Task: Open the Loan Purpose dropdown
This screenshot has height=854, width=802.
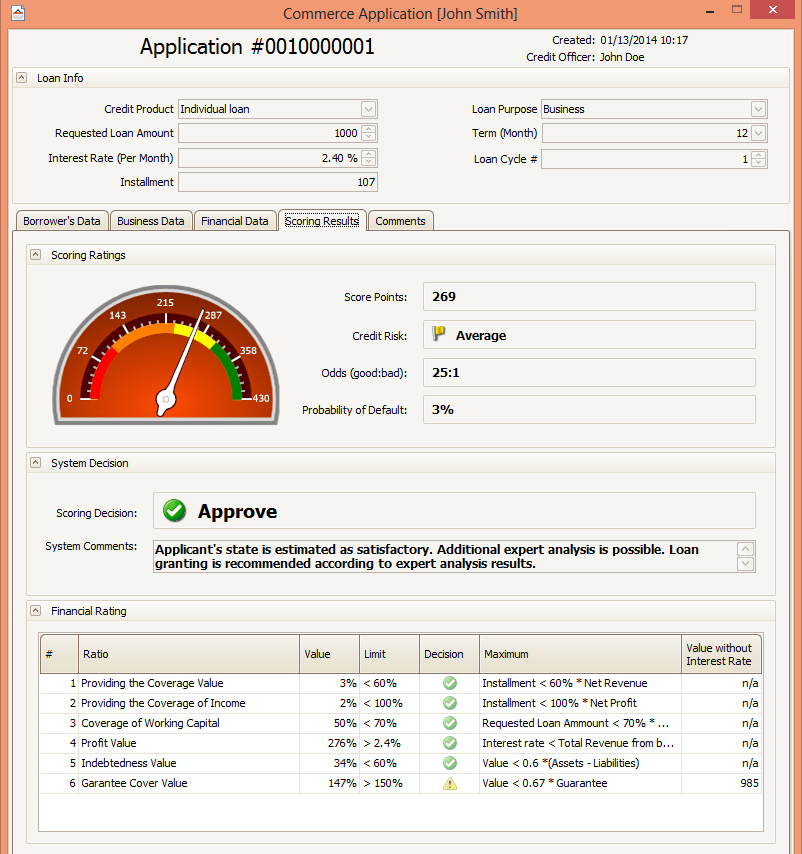Action: (x=759, y=109)
